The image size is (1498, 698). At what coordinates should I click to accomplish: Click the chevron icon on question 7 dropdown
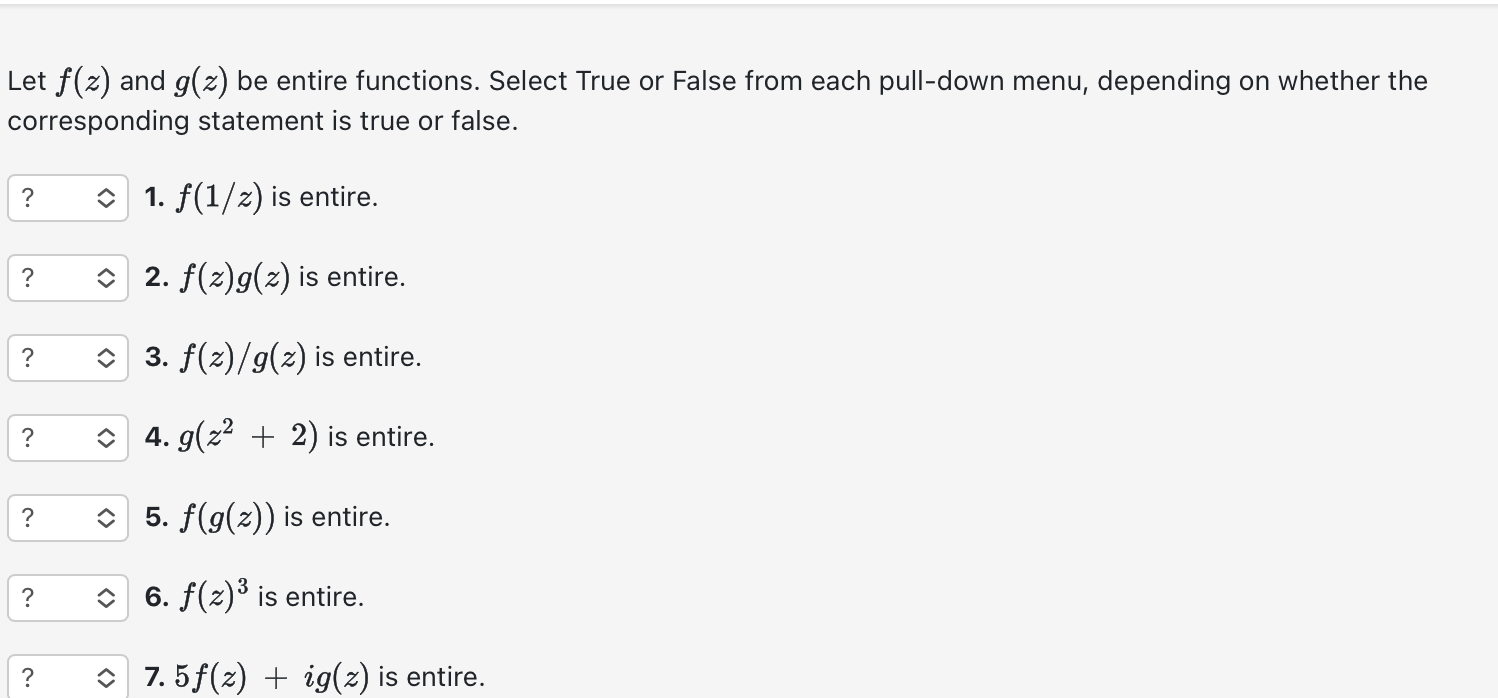106,676
